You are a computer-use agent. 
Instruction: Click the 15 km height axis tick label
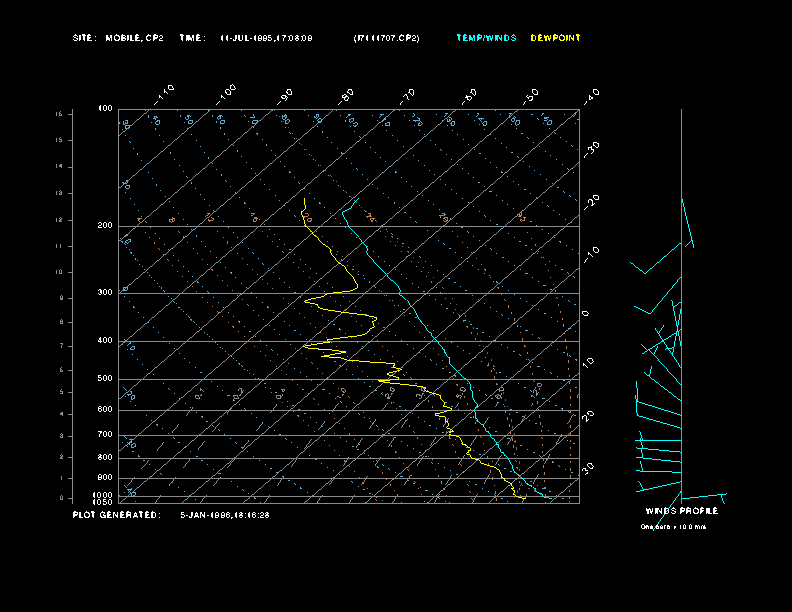pos(60,140)
